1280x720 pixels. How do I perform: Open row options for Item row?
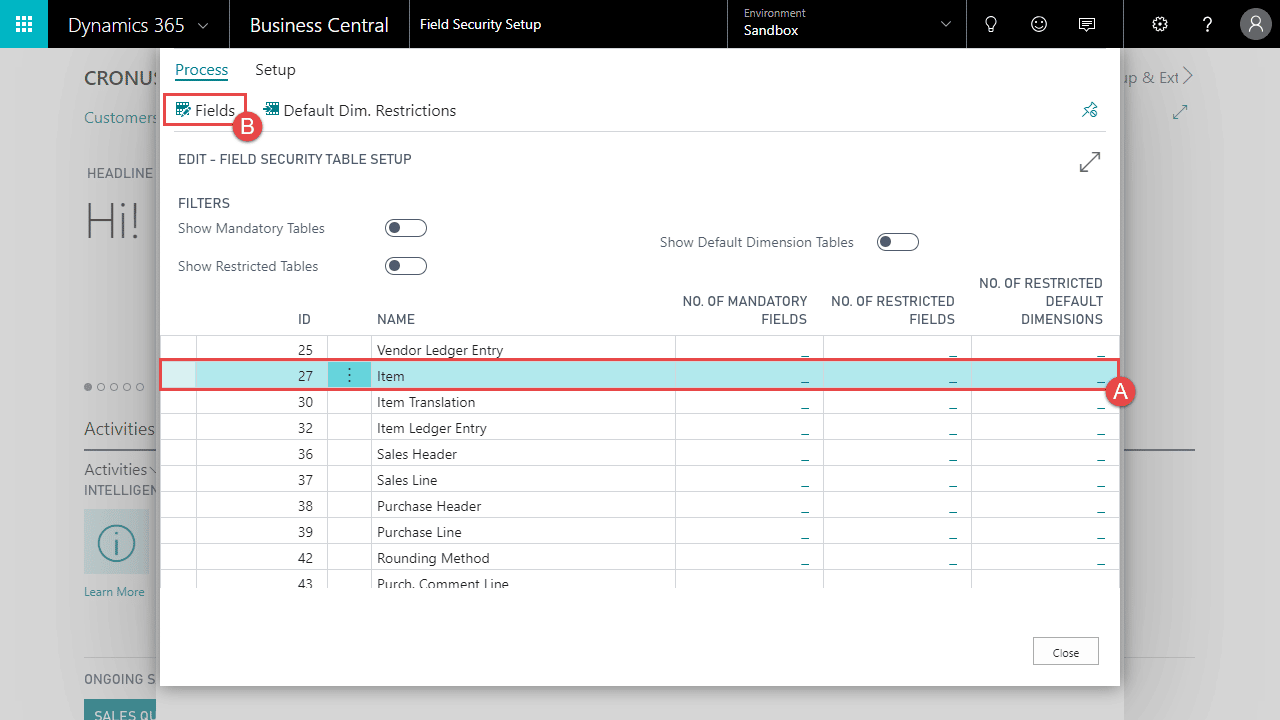[x=349, y=375]
